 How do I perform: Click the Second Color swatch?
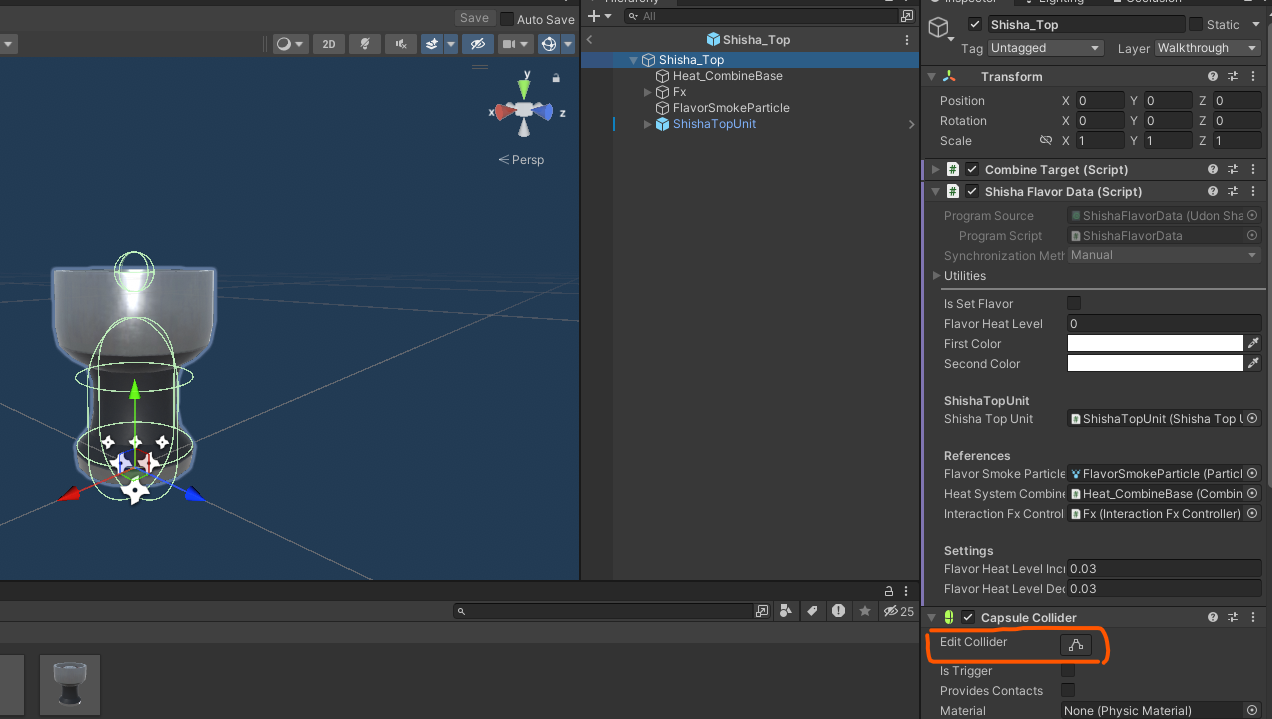1155,363
